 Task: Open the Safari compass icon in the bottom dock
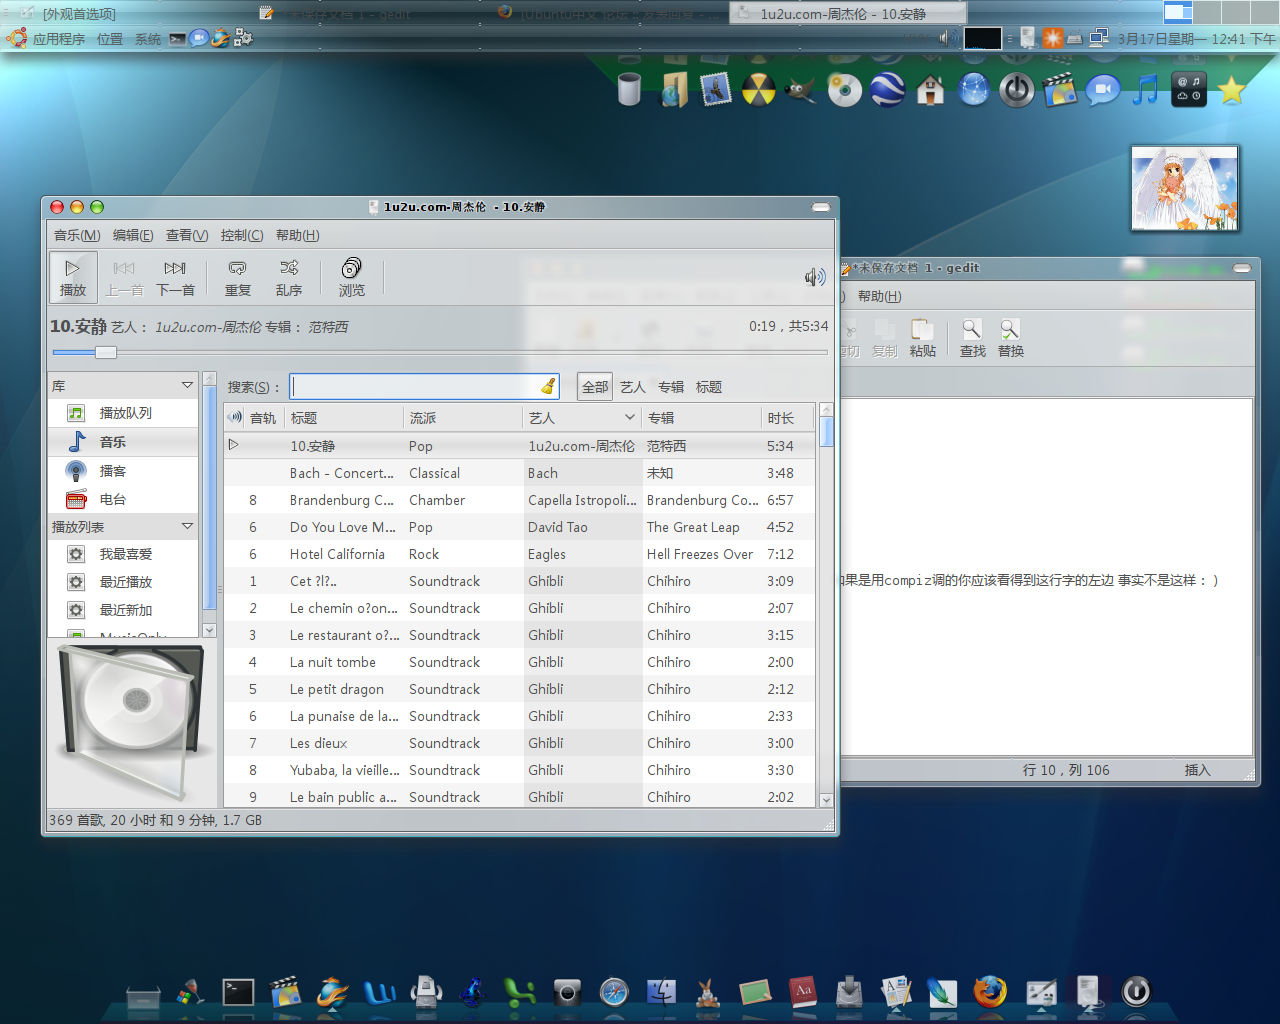[614, 992]
